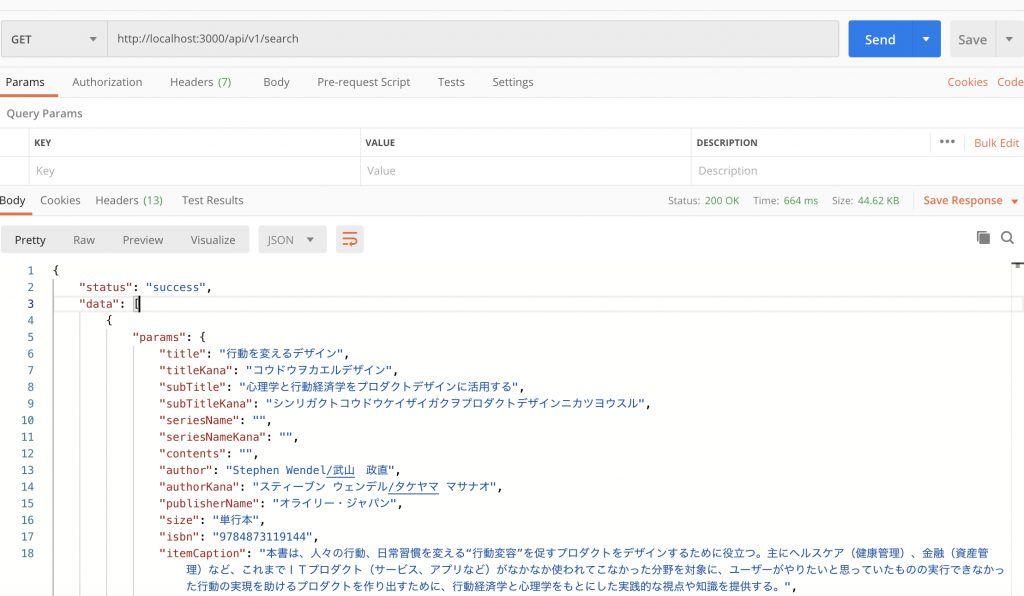This screenshot has width=1024, height=596.
Task: Open the Headers (7) request tab
Action: (x=200, y=82)
